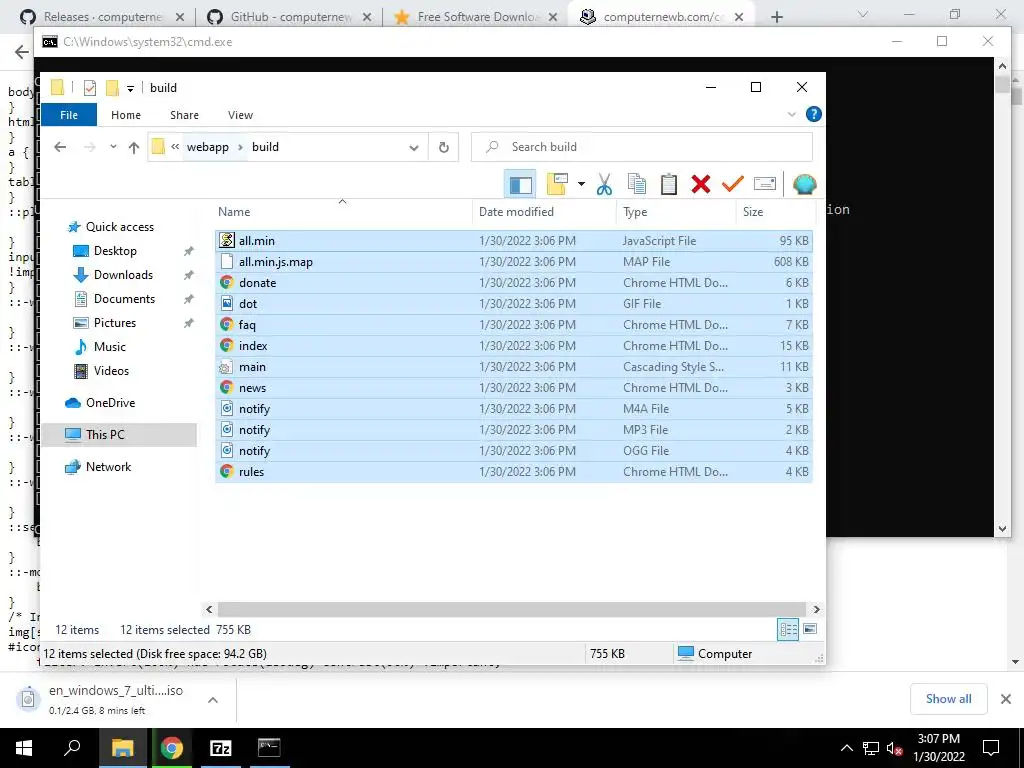This screenshot has width=1024, height=768.
Task: Select the faq HTML file
Action: pos(513,325)
